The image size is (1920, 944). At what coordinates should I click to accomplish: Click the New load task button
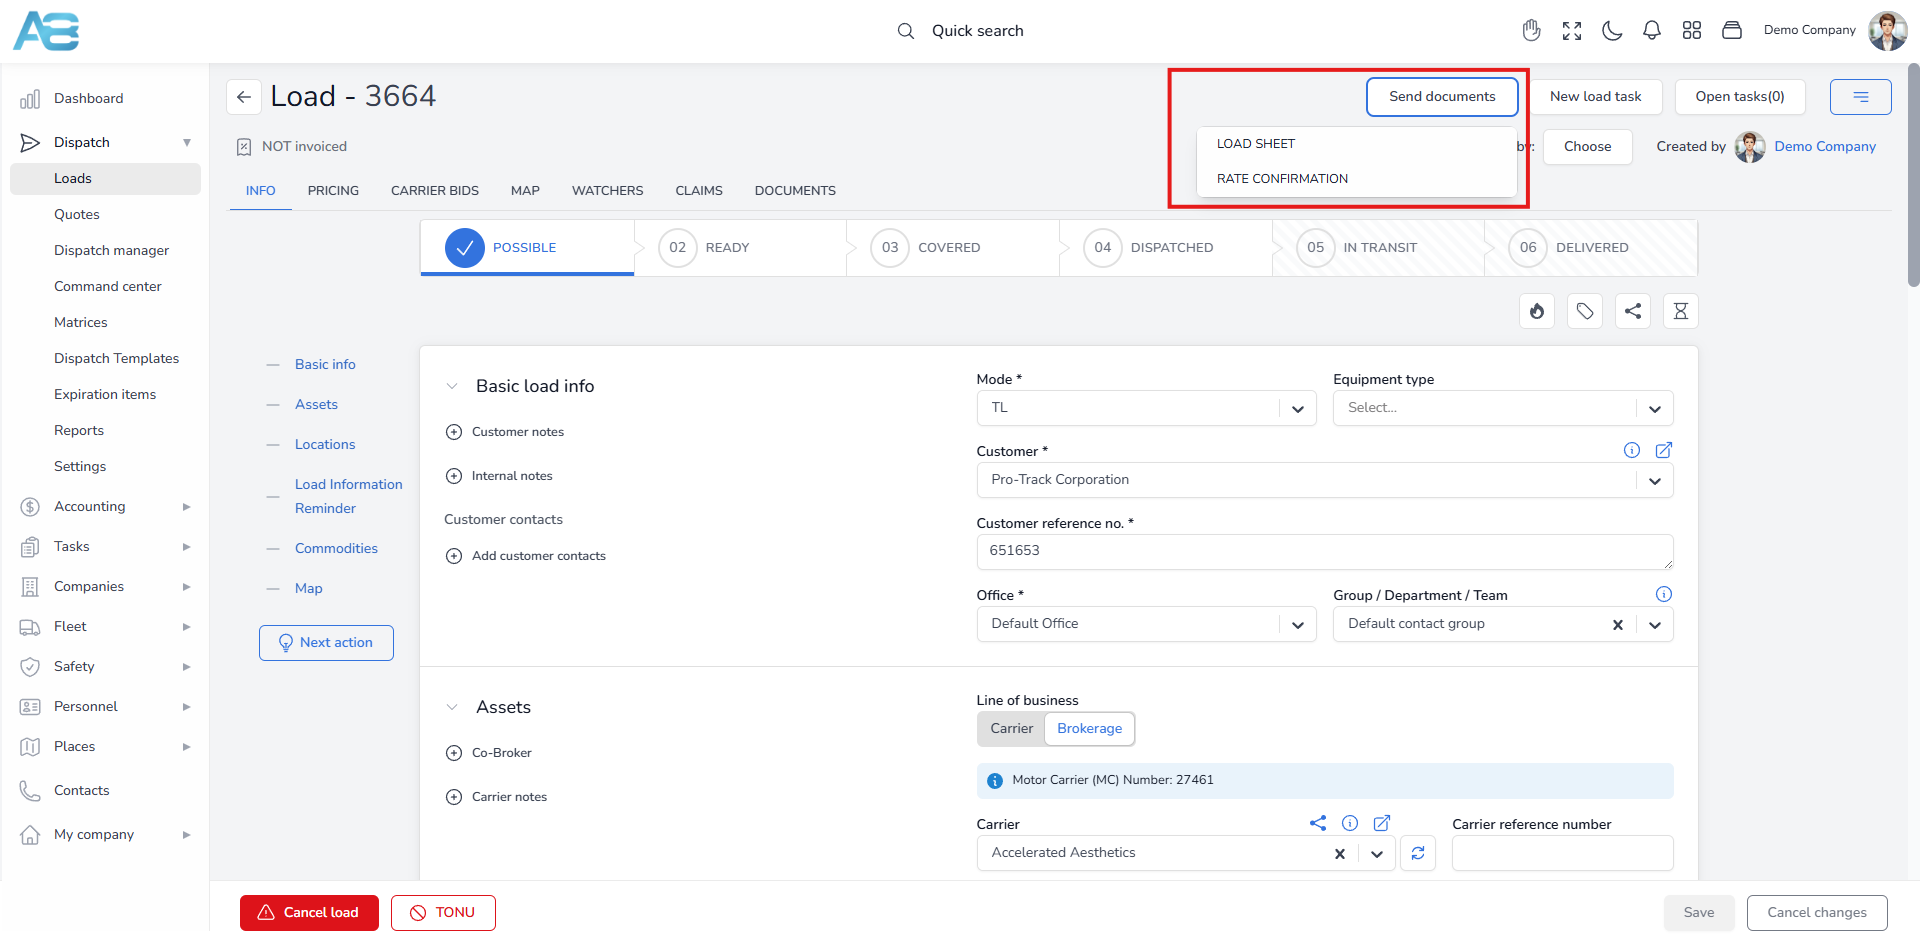tap(1596, 97)
